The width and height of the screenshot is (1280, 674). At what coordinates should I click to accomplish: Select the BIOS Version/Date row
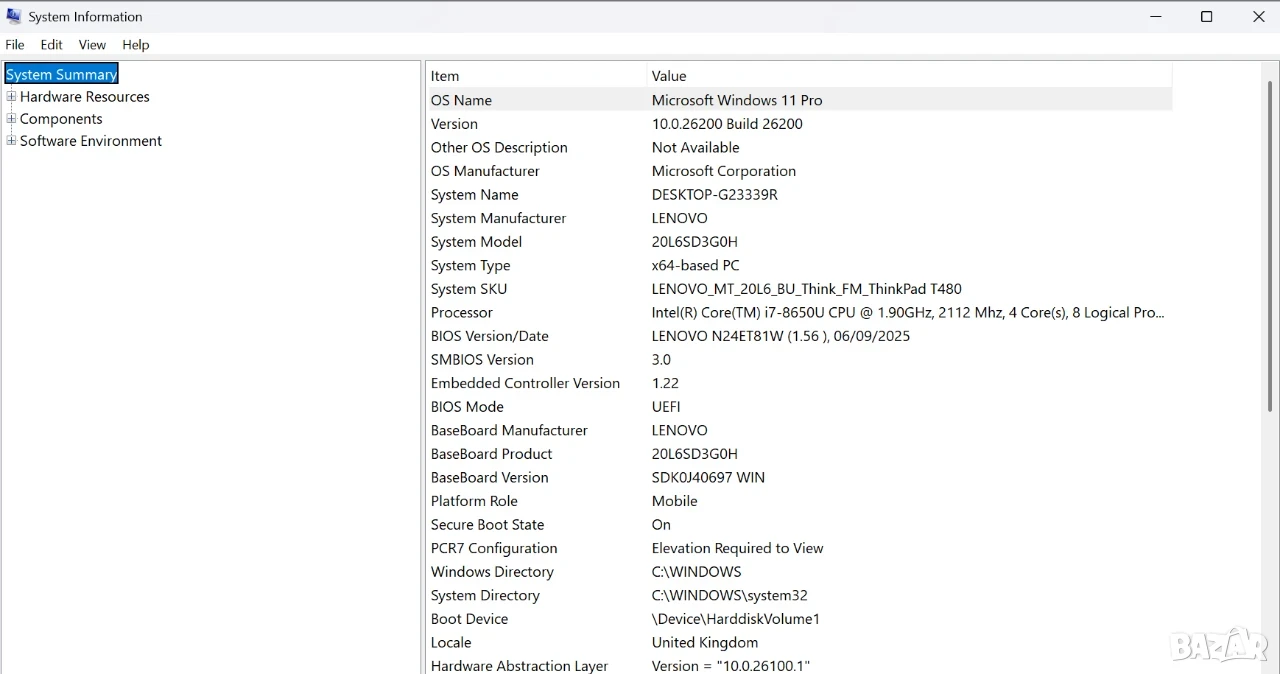(x=799, y=336)
